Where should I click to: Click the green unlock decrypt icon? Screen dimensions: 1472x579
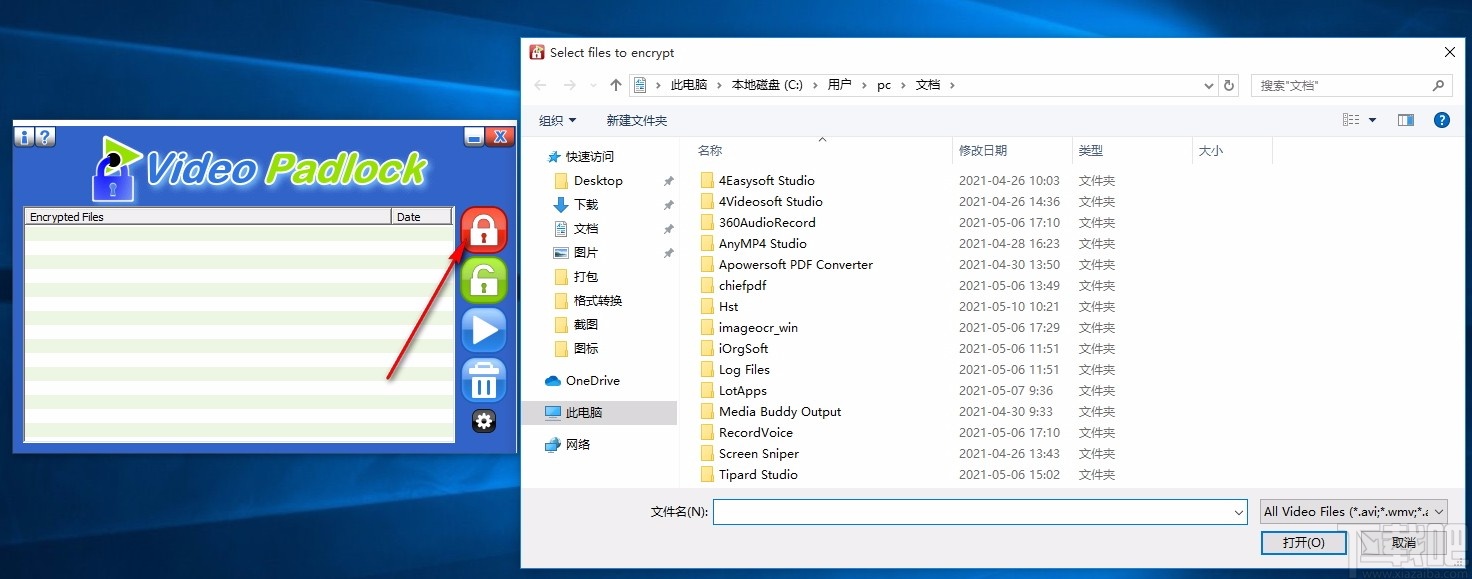tap(484, 280)
